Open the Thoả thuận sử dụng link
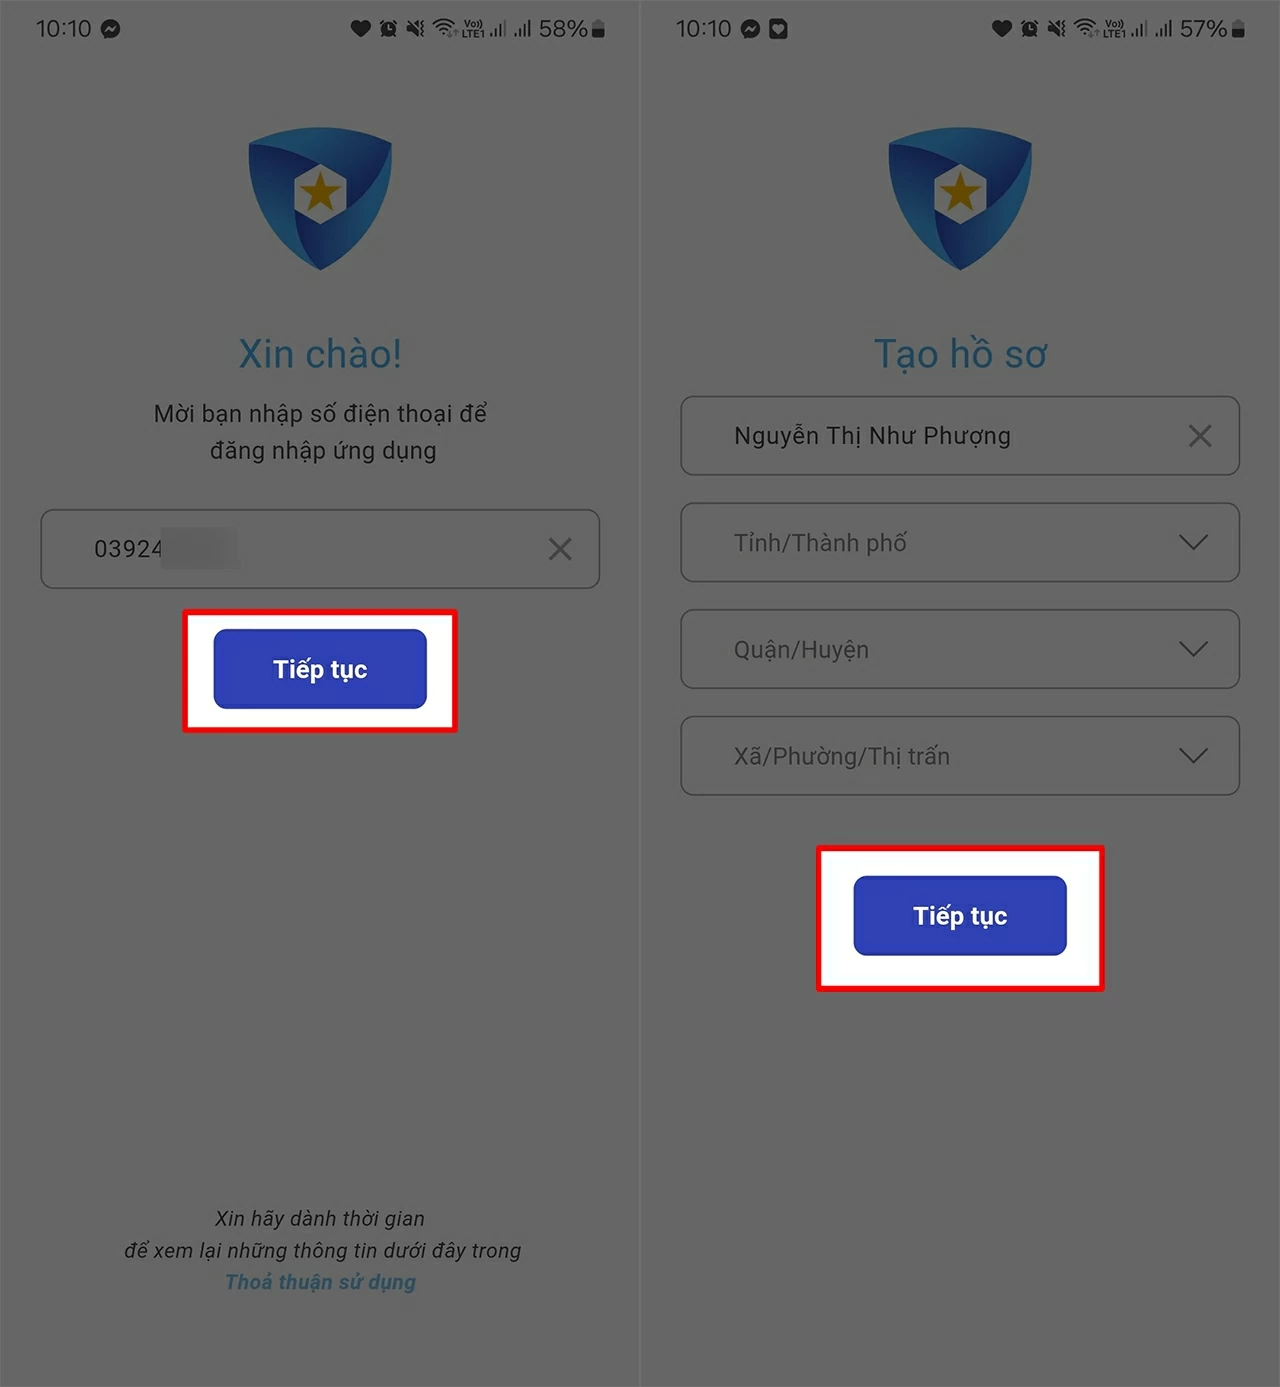 tap(320, 1282)
